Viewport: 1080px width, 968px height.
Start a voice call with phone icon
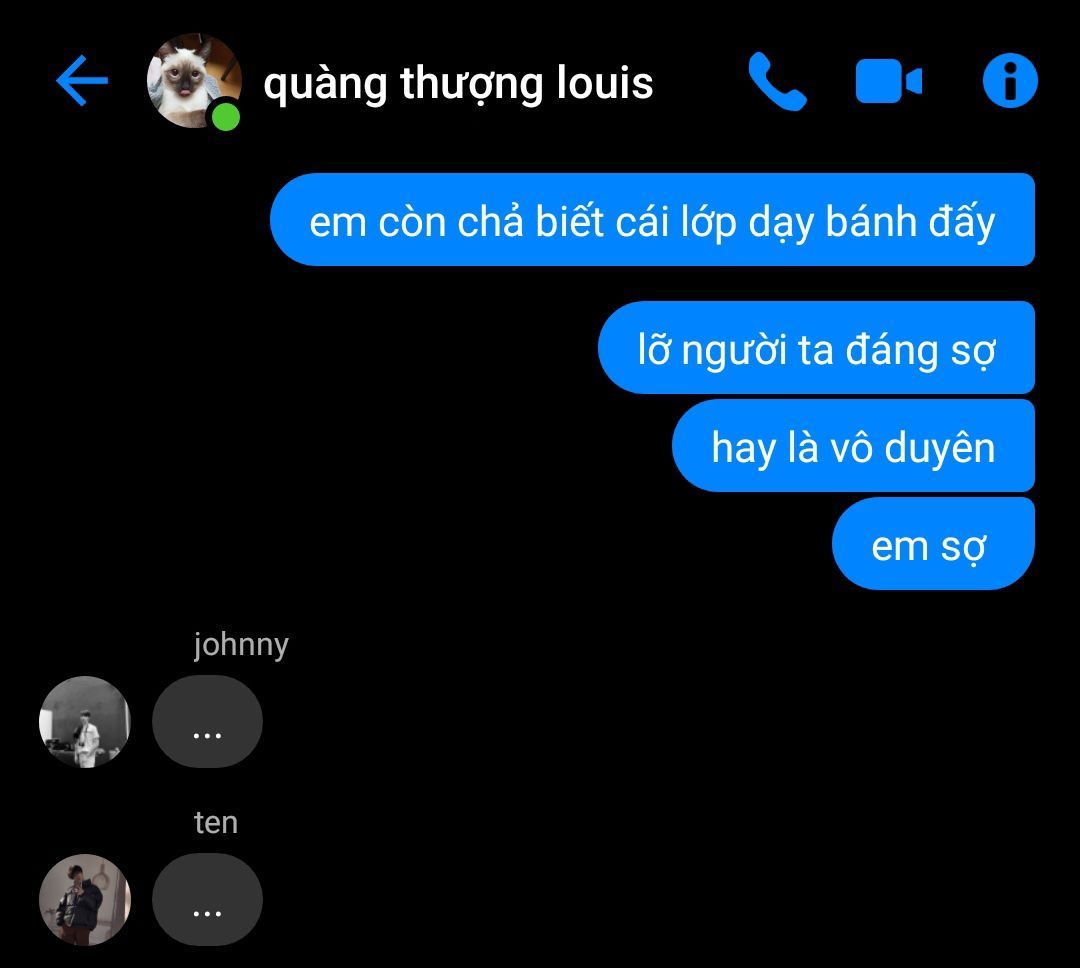click(777, 81)
